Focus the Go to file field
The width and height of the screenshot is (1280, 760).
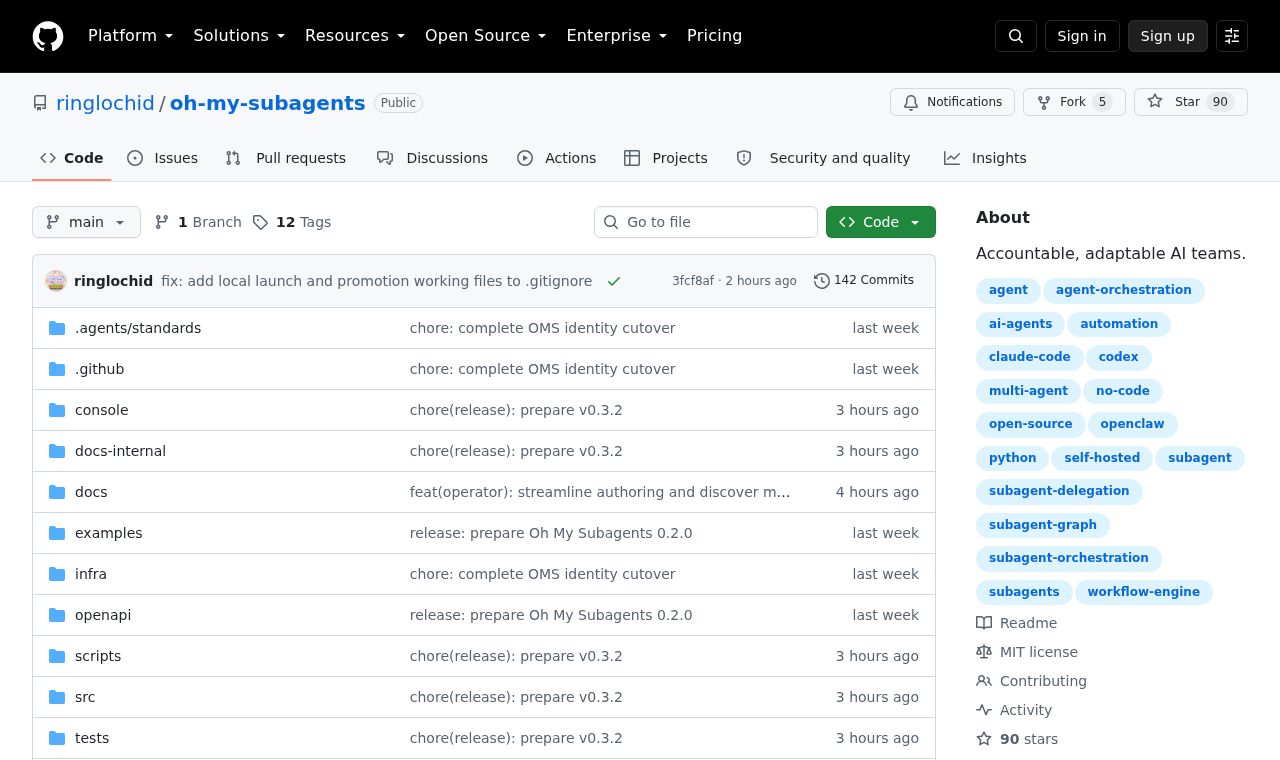coord(706,222)
